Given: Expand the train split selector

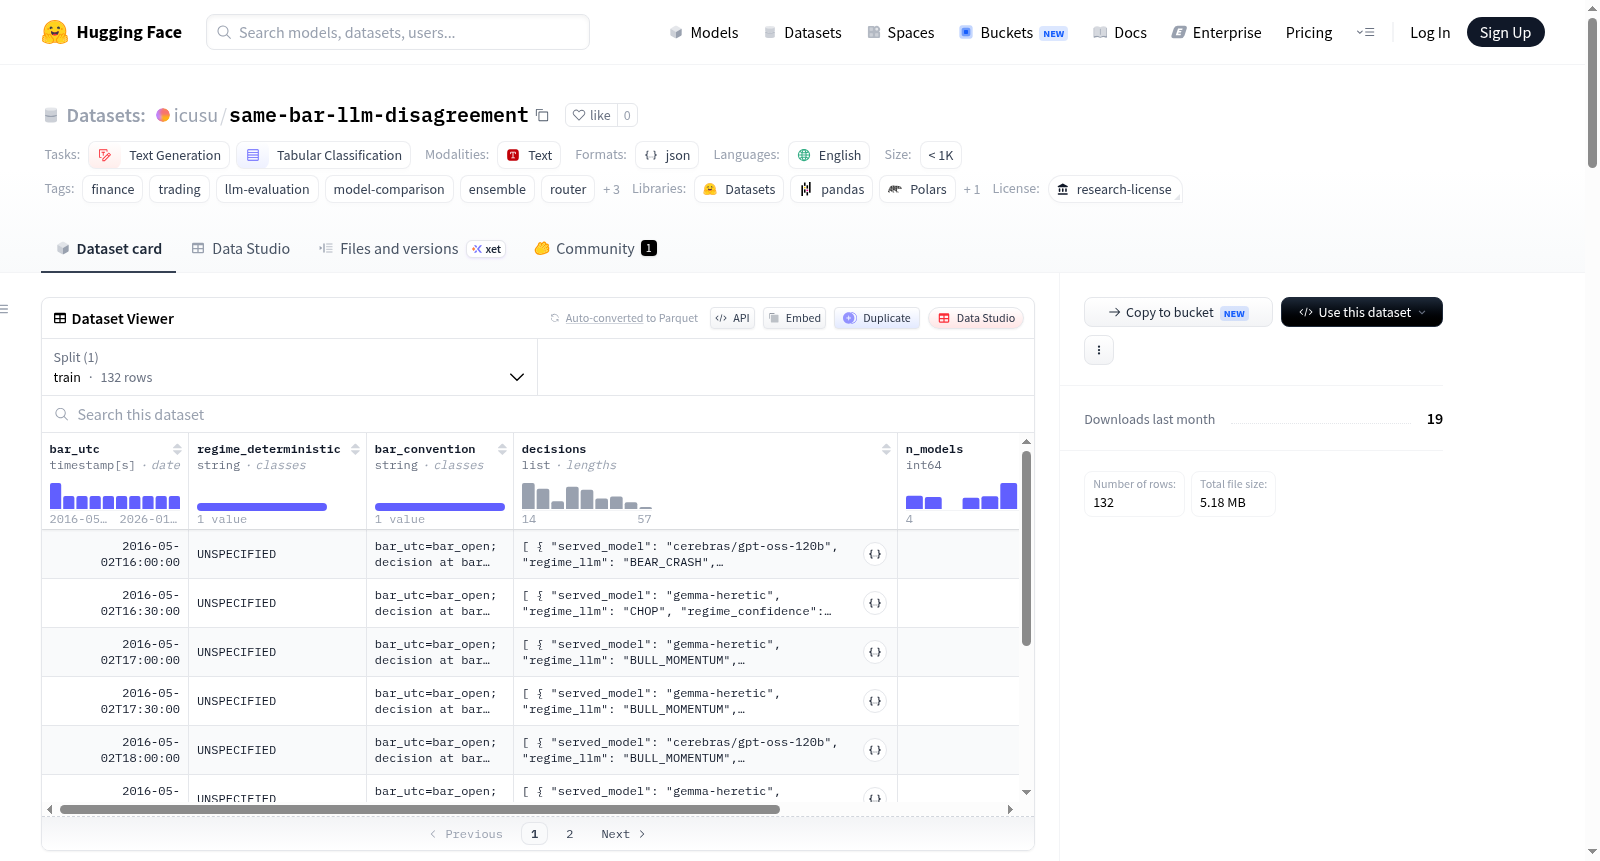Looking at the screenshot, I should (289, 367).
